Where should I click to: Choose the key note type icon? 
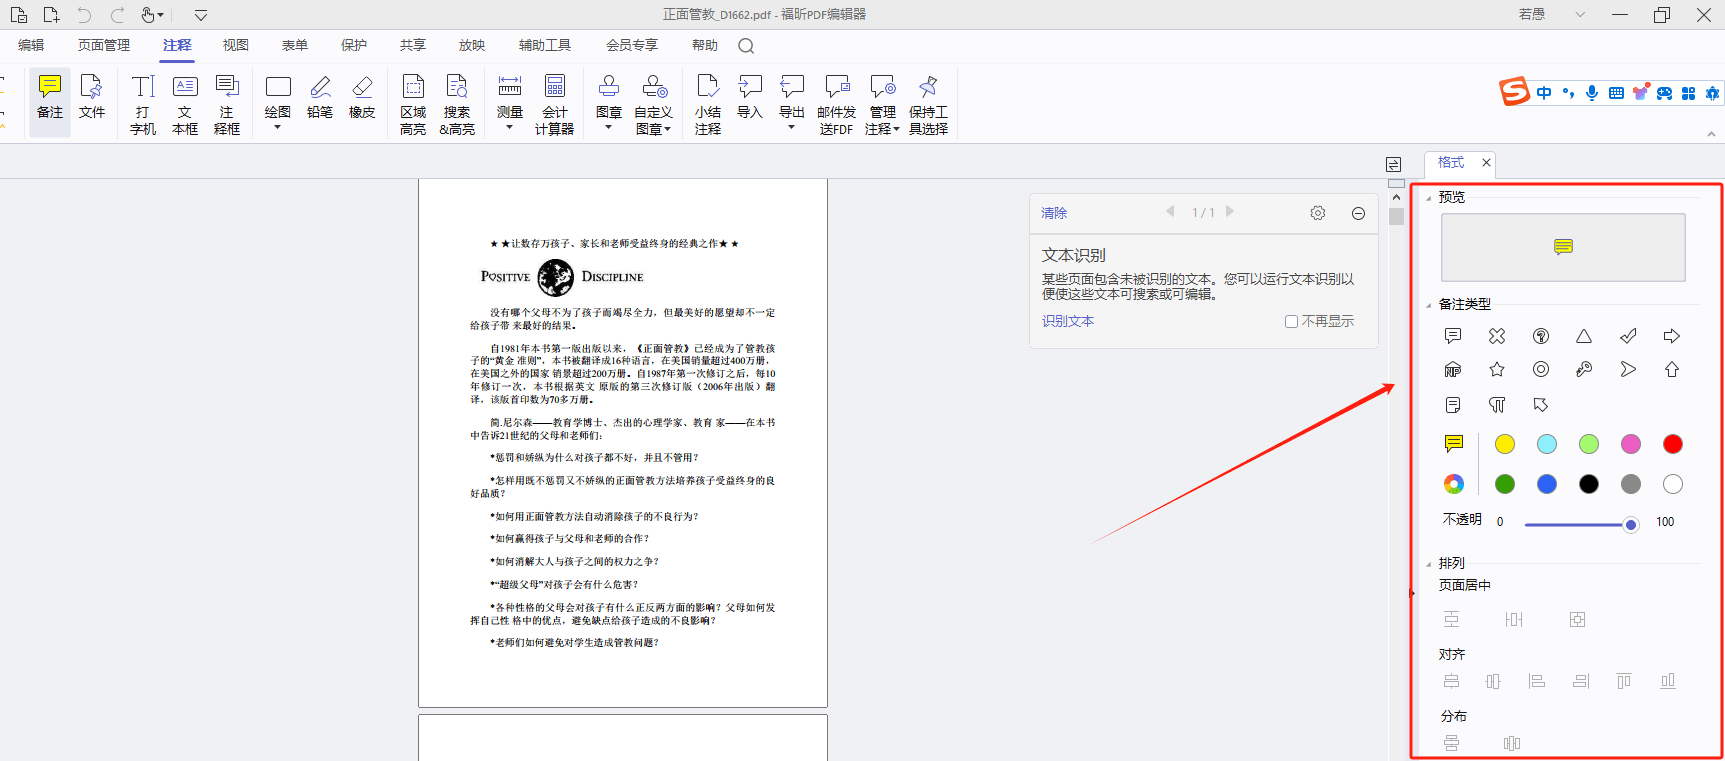pos(1584,370)
